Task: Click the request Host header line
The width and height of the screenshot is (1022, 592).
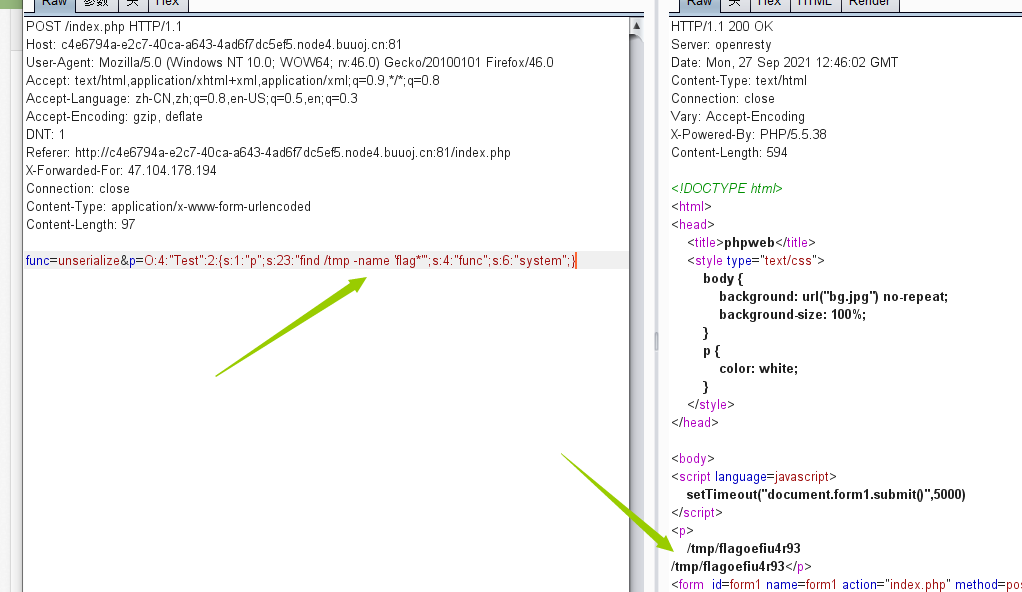Action: click(214, 45)
